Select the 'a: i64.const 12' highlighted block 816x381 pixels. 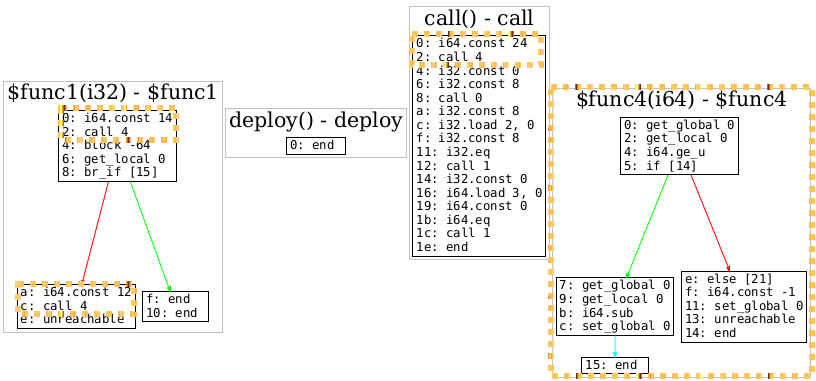76,299
